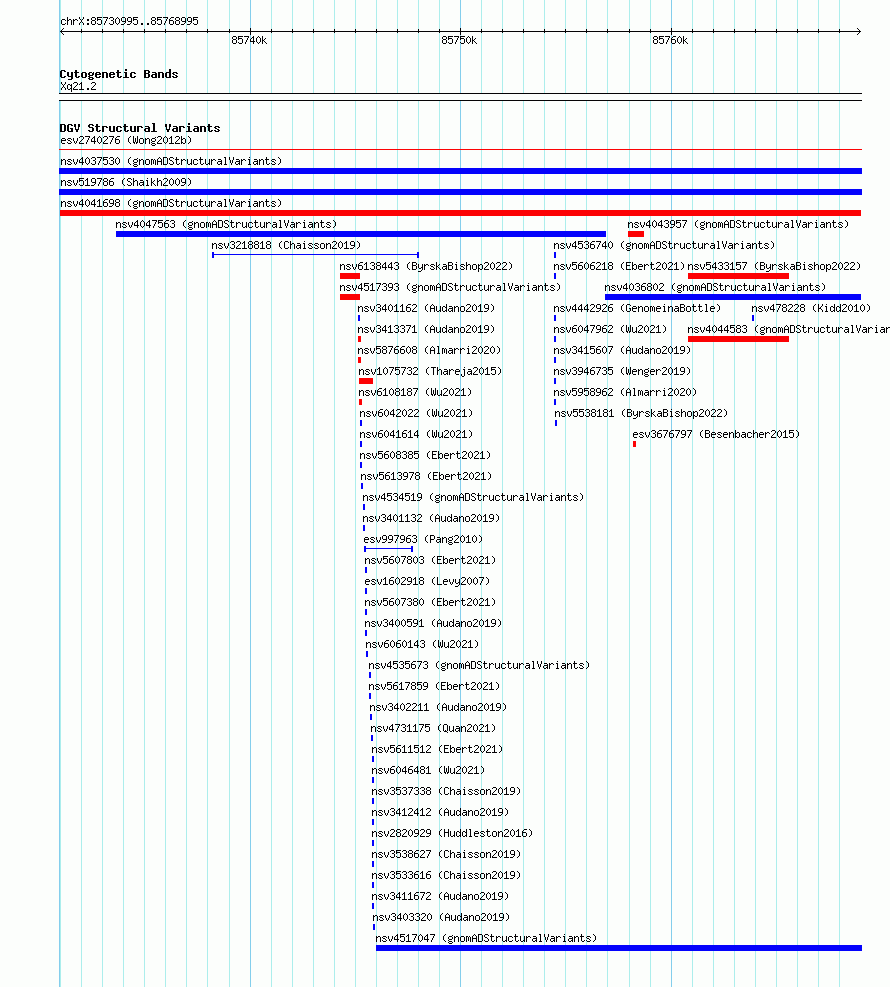
Task: Click nsv6138443 (ByrskaBishop2022) label
Action: [x=426, y=266]
